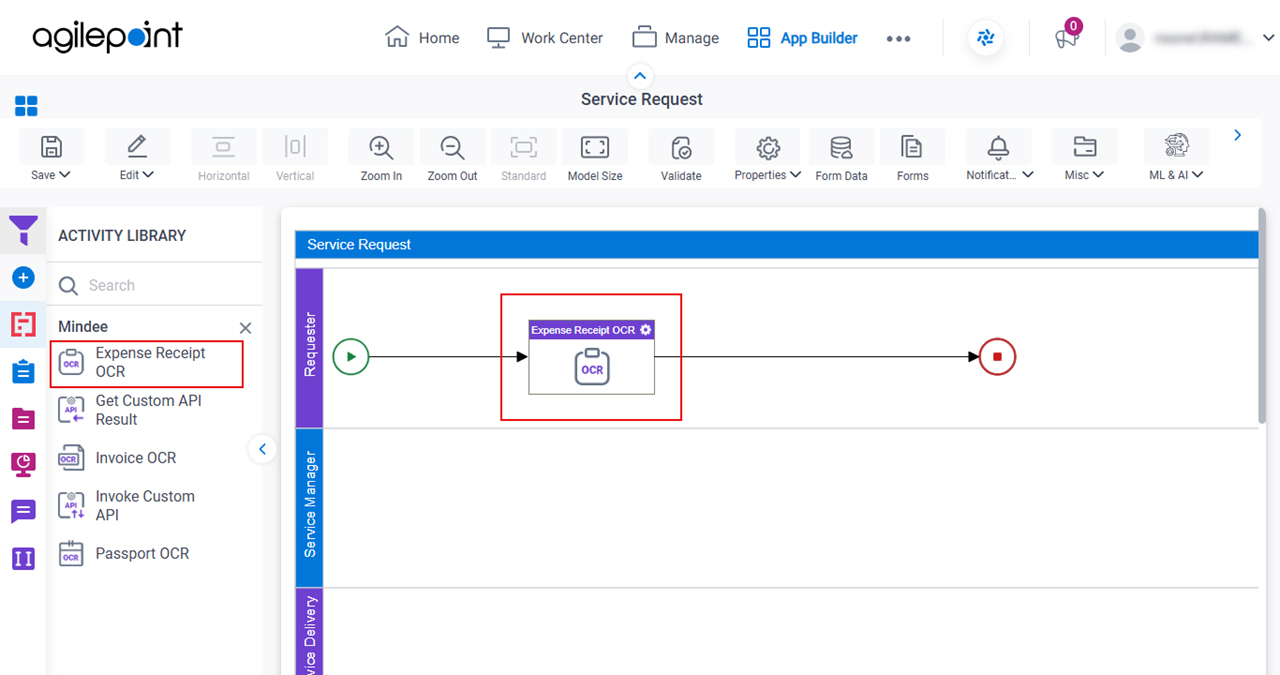Open the Properties dropdown
Screen dimensions: 1280x675
(x=767, y=156)
